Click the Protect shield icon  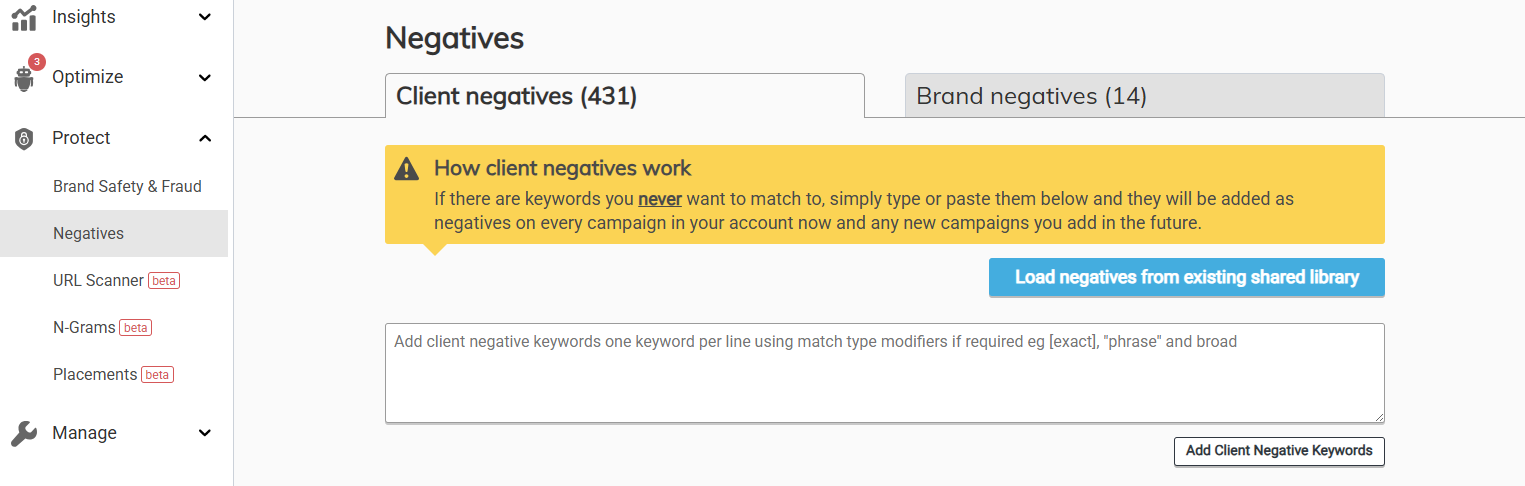pos(24,139)
